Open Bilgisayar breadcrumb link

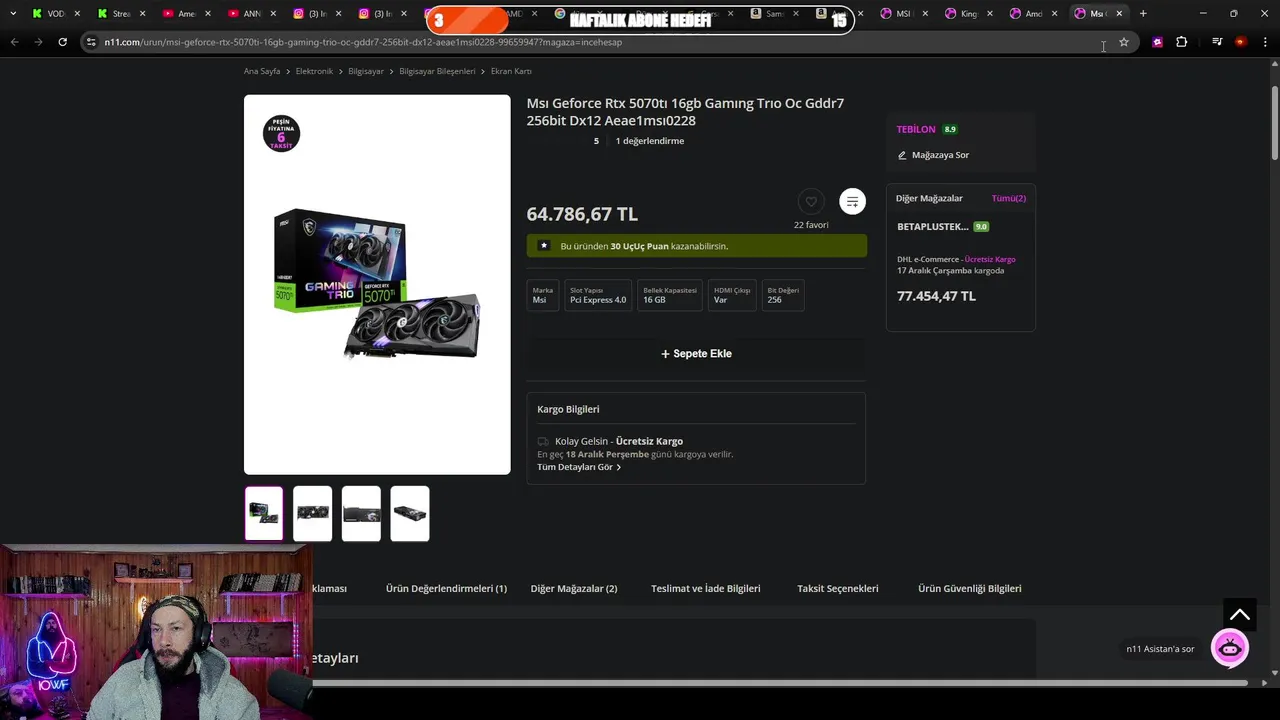coord(366,71)
